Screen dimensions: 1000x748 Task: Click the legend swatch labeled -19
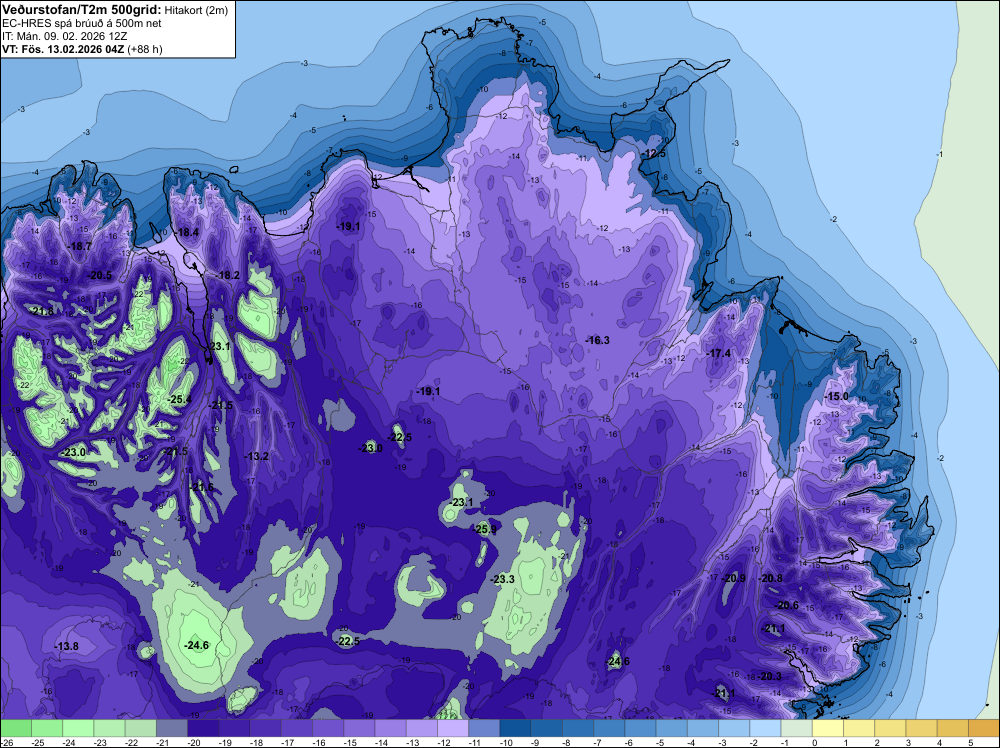234,728
